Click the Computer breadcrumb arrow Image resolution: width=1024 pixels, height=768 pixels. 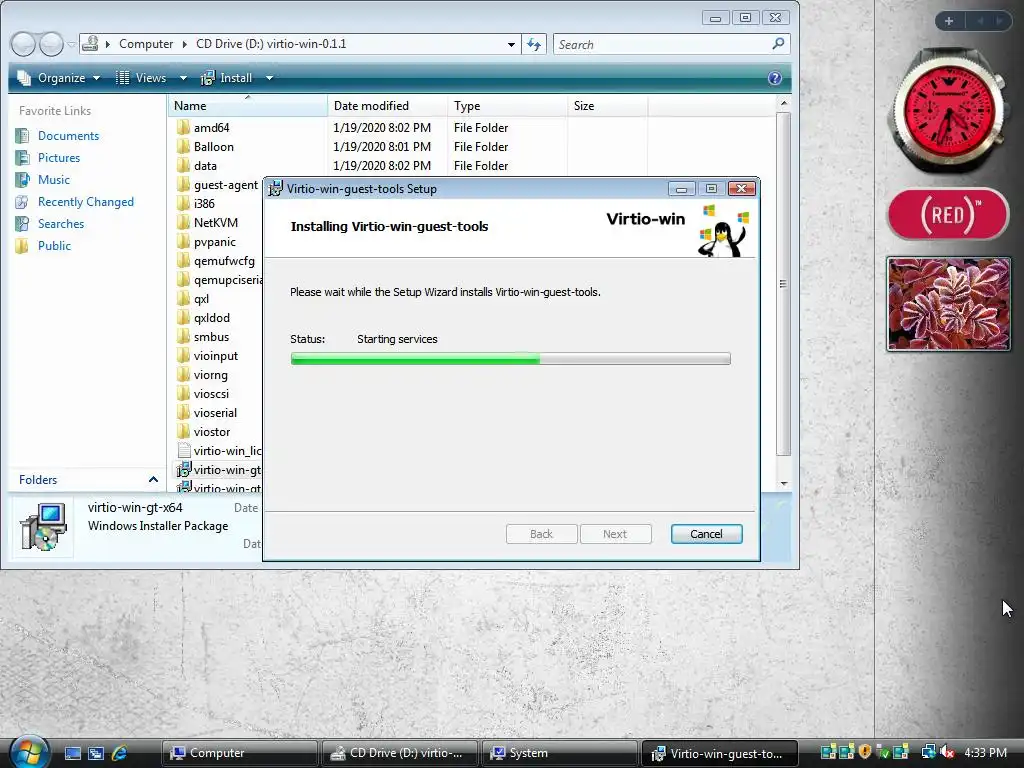(x=107, y=44)
